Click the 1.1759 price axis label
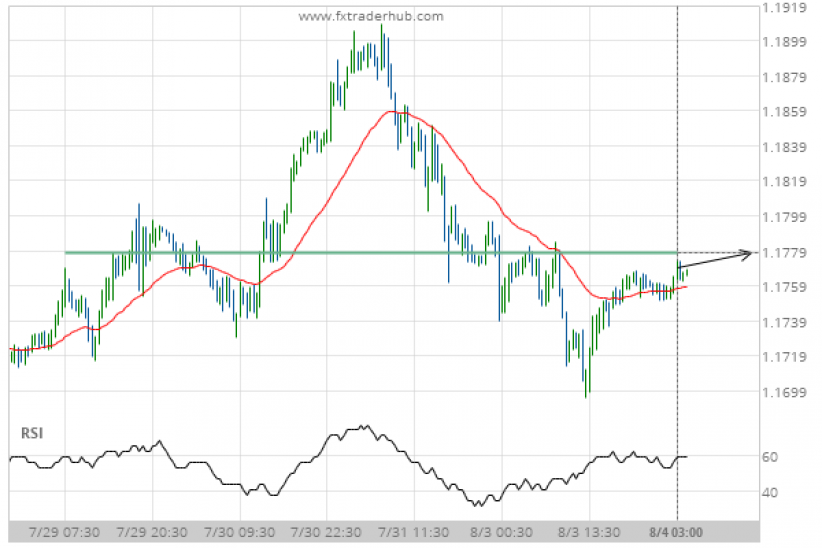 coord(784,287)
